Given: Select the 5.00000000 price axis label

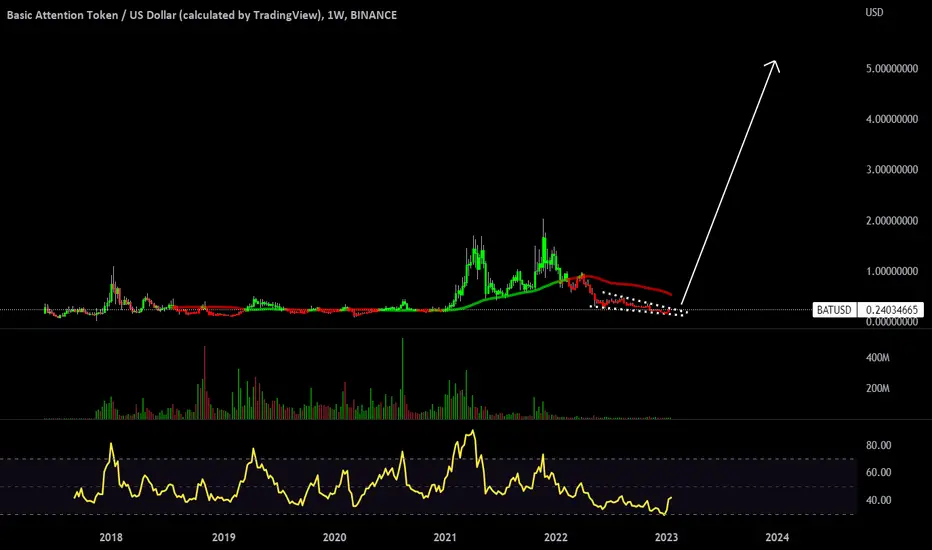Looking at the screenshot, I should click(892, 69).
